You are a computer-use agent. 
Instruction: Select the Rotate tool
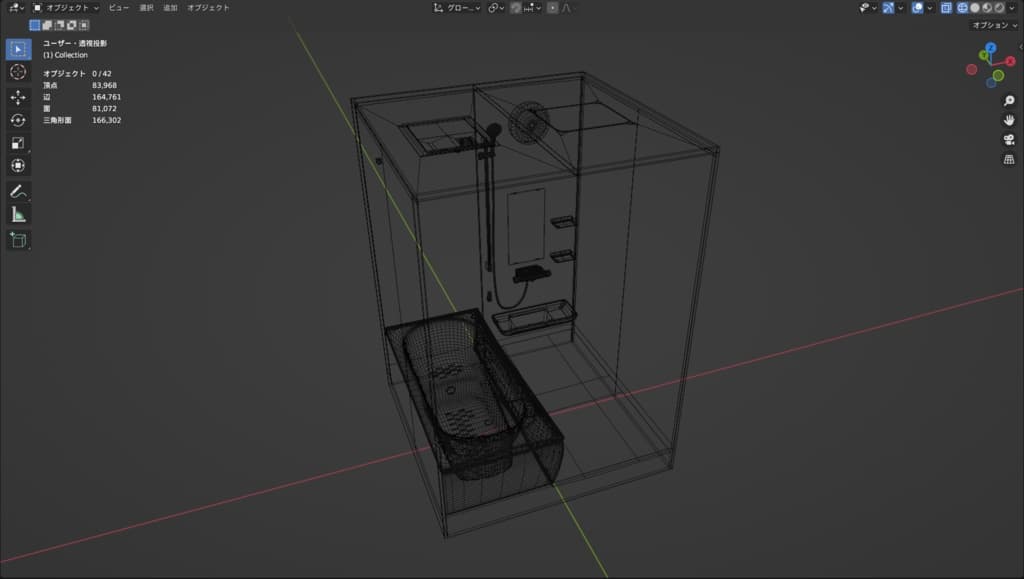(x=18, y=120)
